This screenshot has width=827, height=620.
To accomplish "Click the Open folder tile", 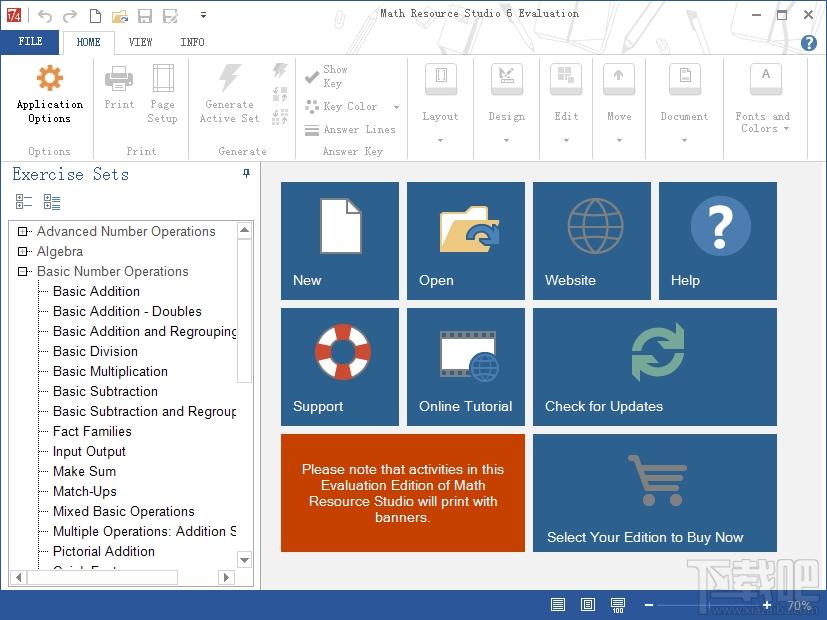I will click(x=466, y=241).
